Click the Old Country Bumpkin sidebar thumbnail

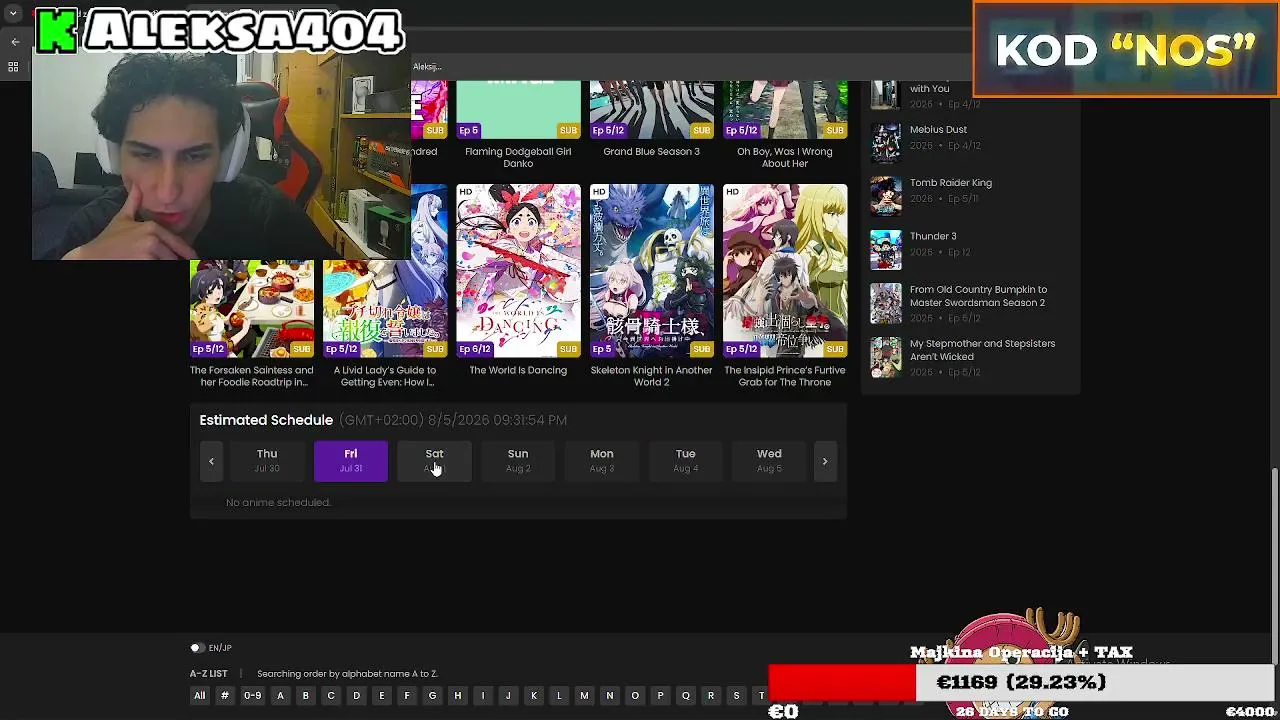pos(886,304)
